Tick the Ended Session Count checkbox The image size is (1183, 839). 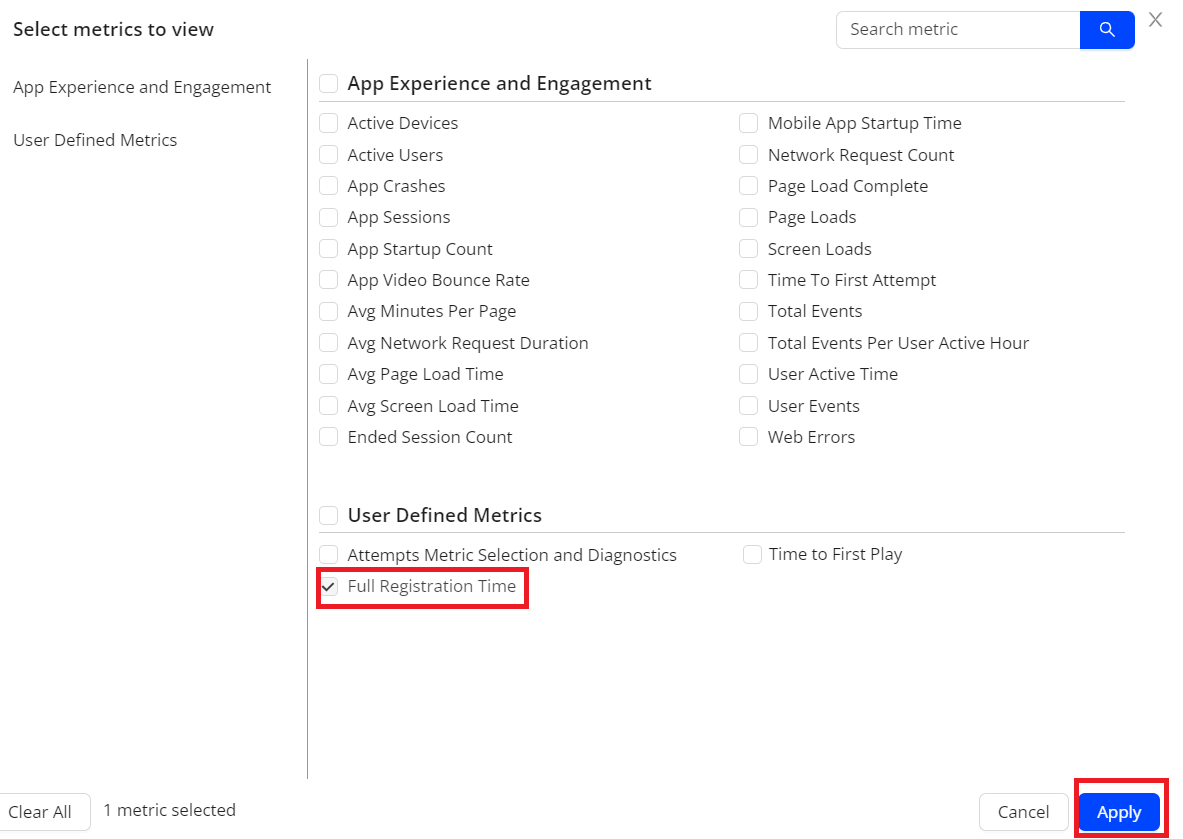click(x=328, y=437)
